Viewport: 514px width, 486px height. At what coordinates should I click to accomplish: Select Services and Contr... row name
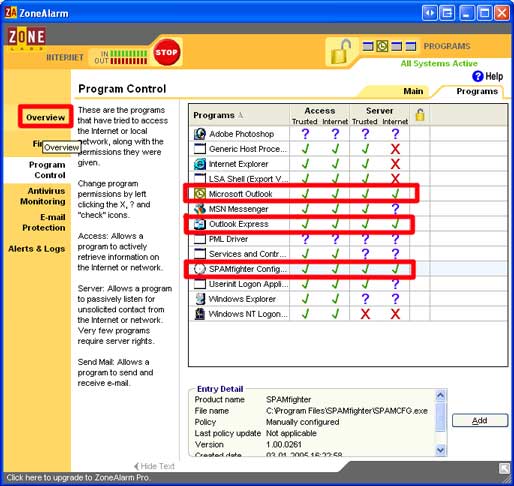point(247,254)
